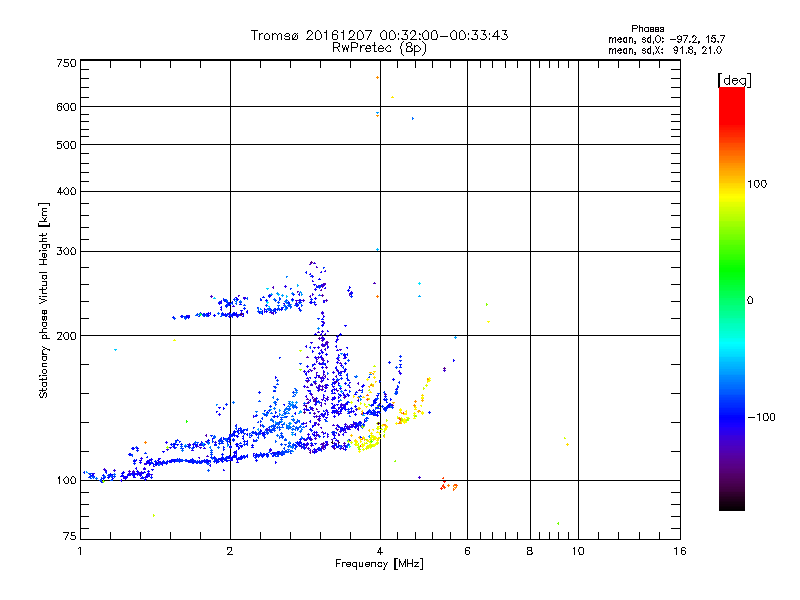Select the 'mean, sd,O: -97.2, 15.7' line

coord(666,39)
